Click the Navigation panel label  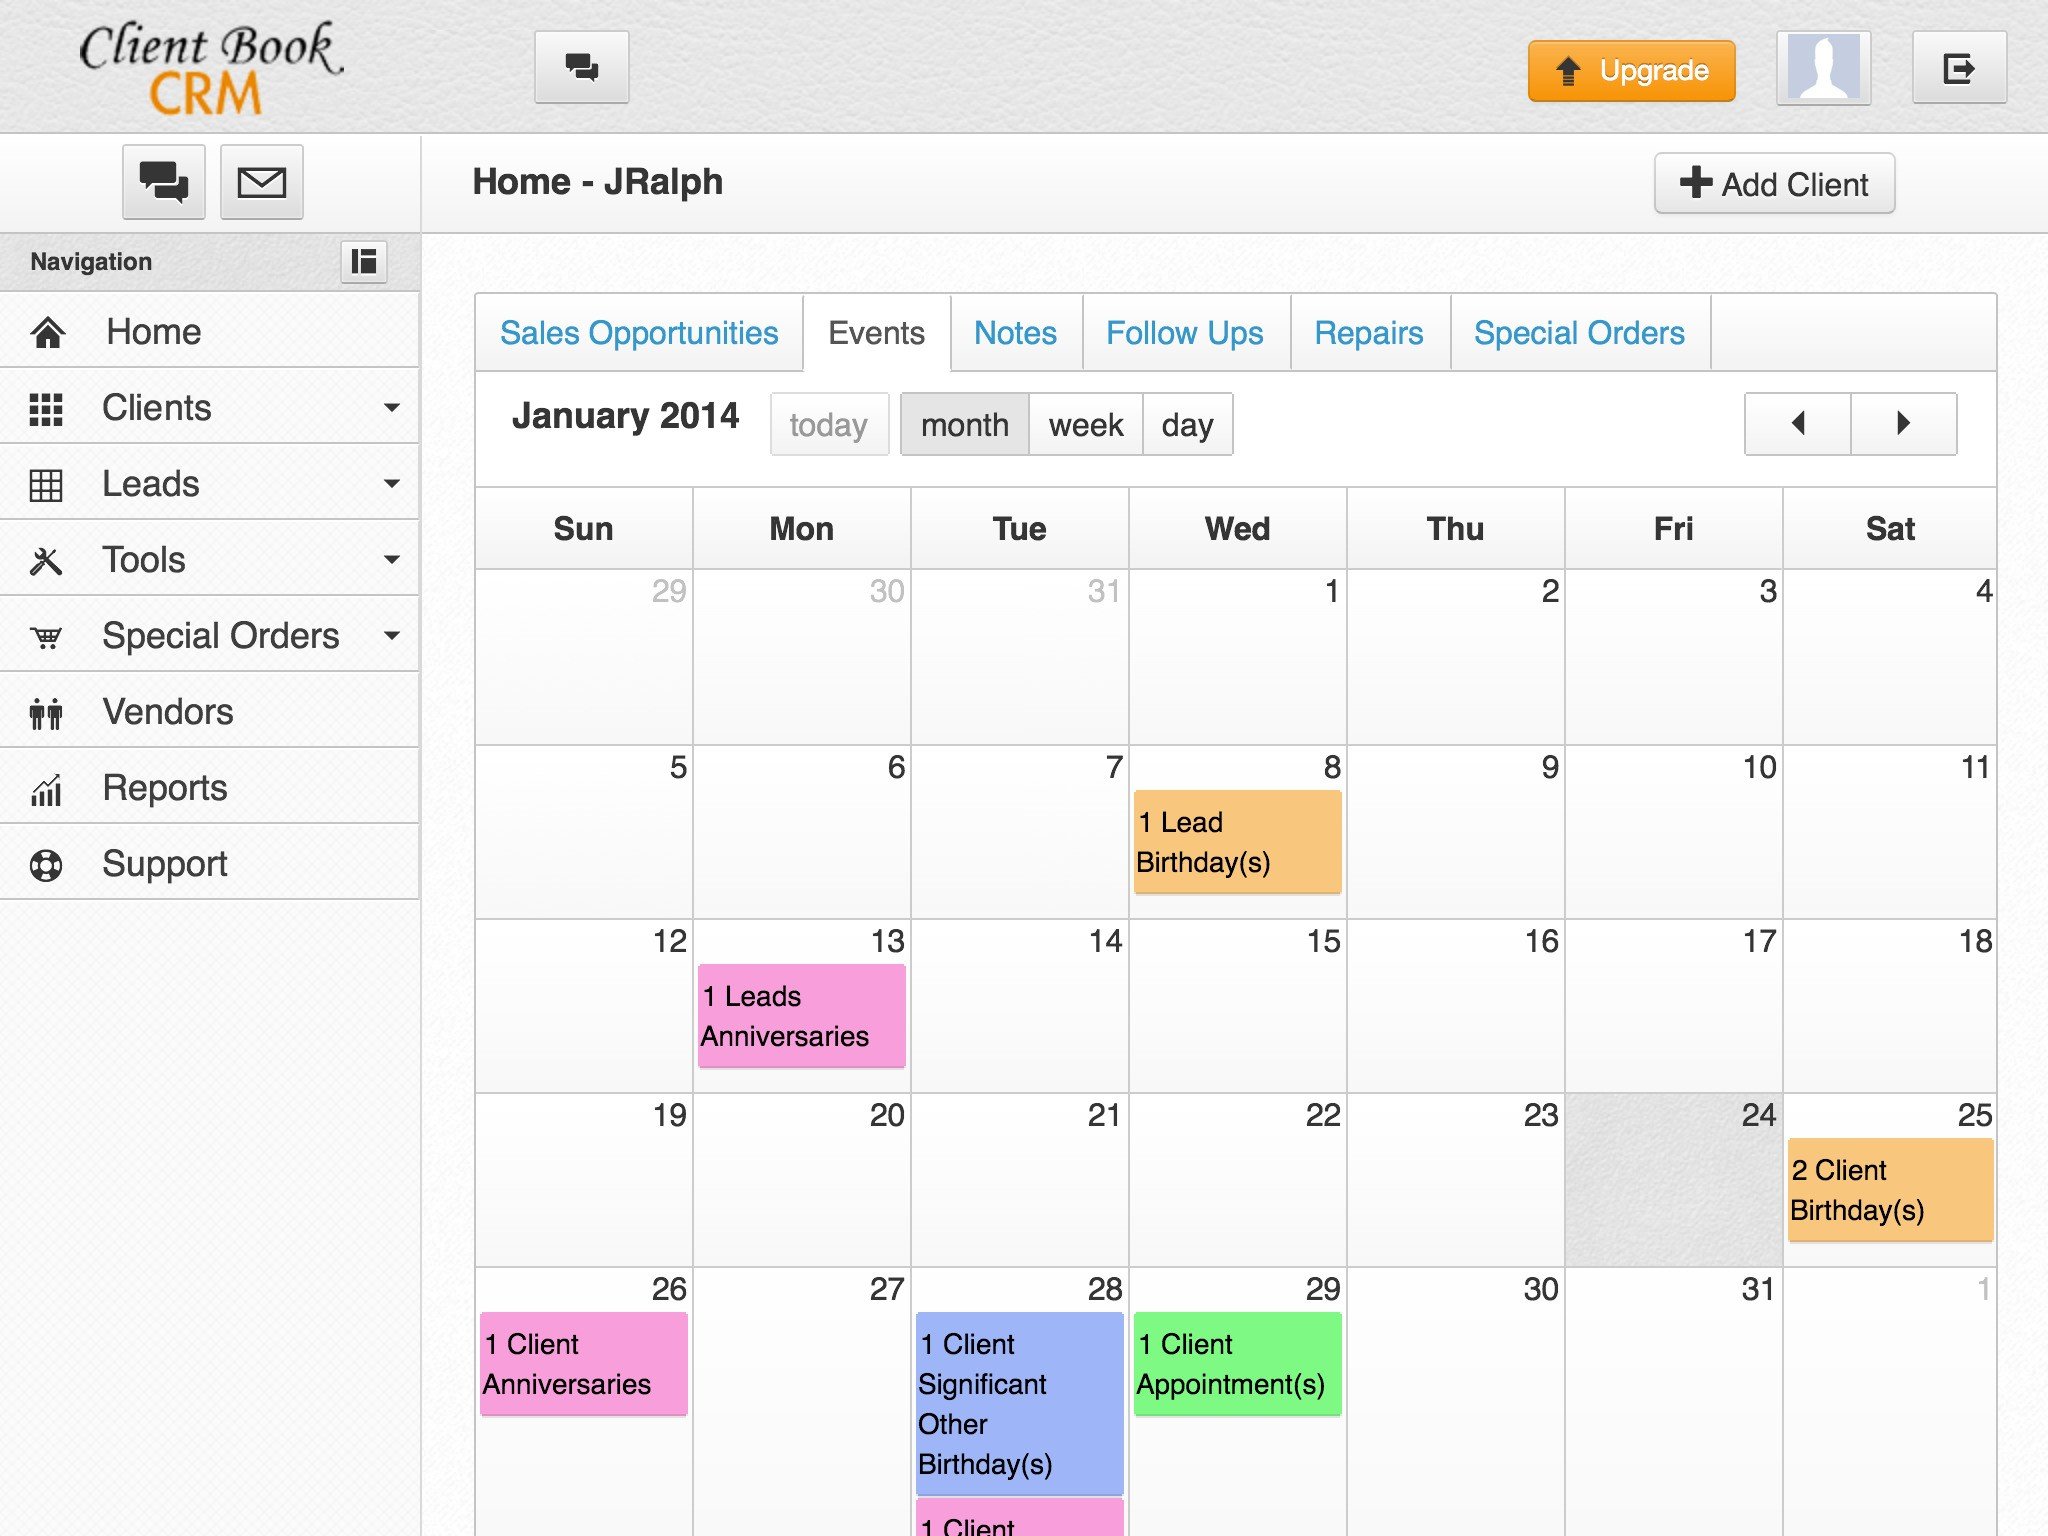click(91, 262)
